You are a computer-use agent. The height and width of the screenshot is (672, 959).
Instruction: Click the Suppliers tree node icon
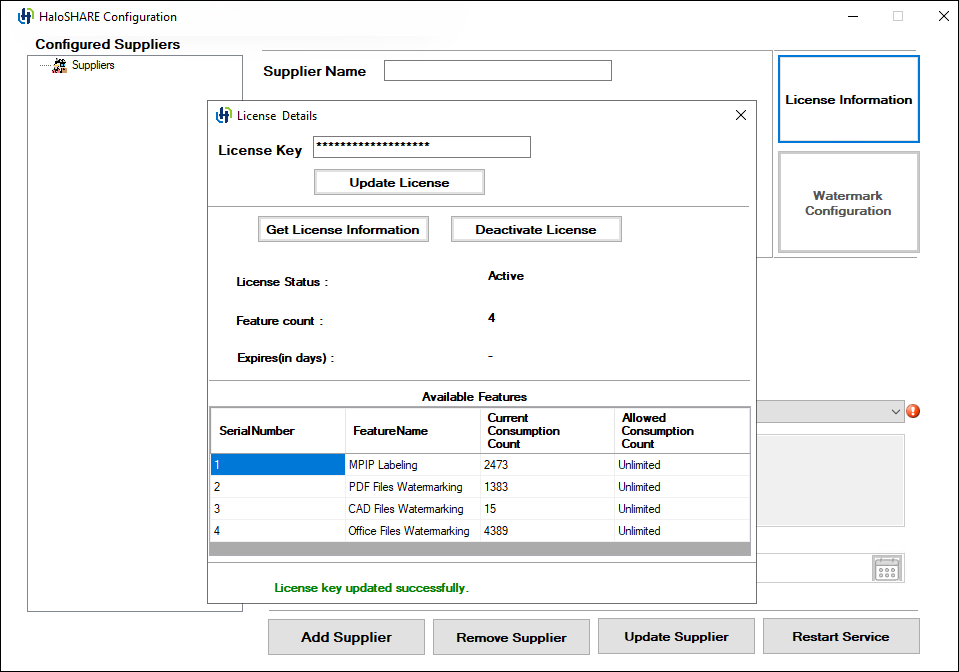(60, 65)
